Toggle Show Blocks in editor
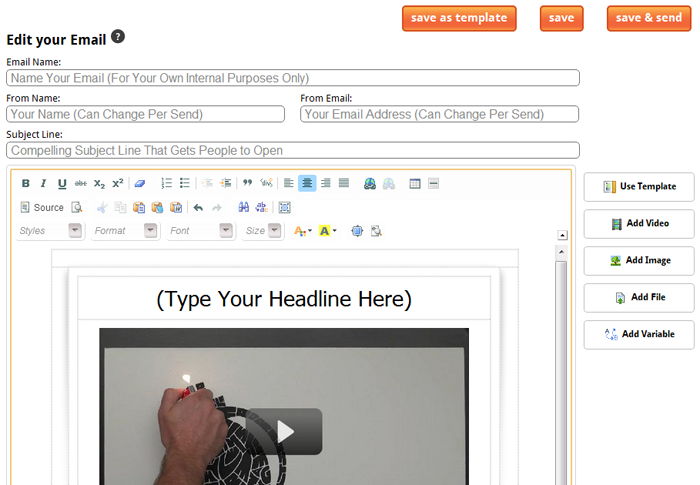The height and width of the screenshot is (485, 700). tap(376, 231)
